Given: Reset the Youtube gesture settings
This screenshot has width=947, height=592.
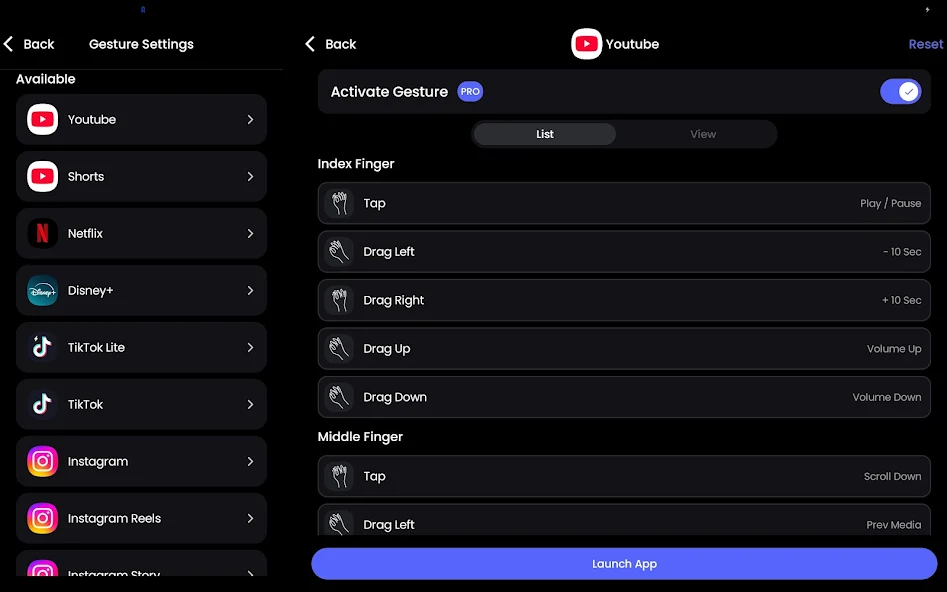Looking at the screenshot, I should (x=925, y=44).
